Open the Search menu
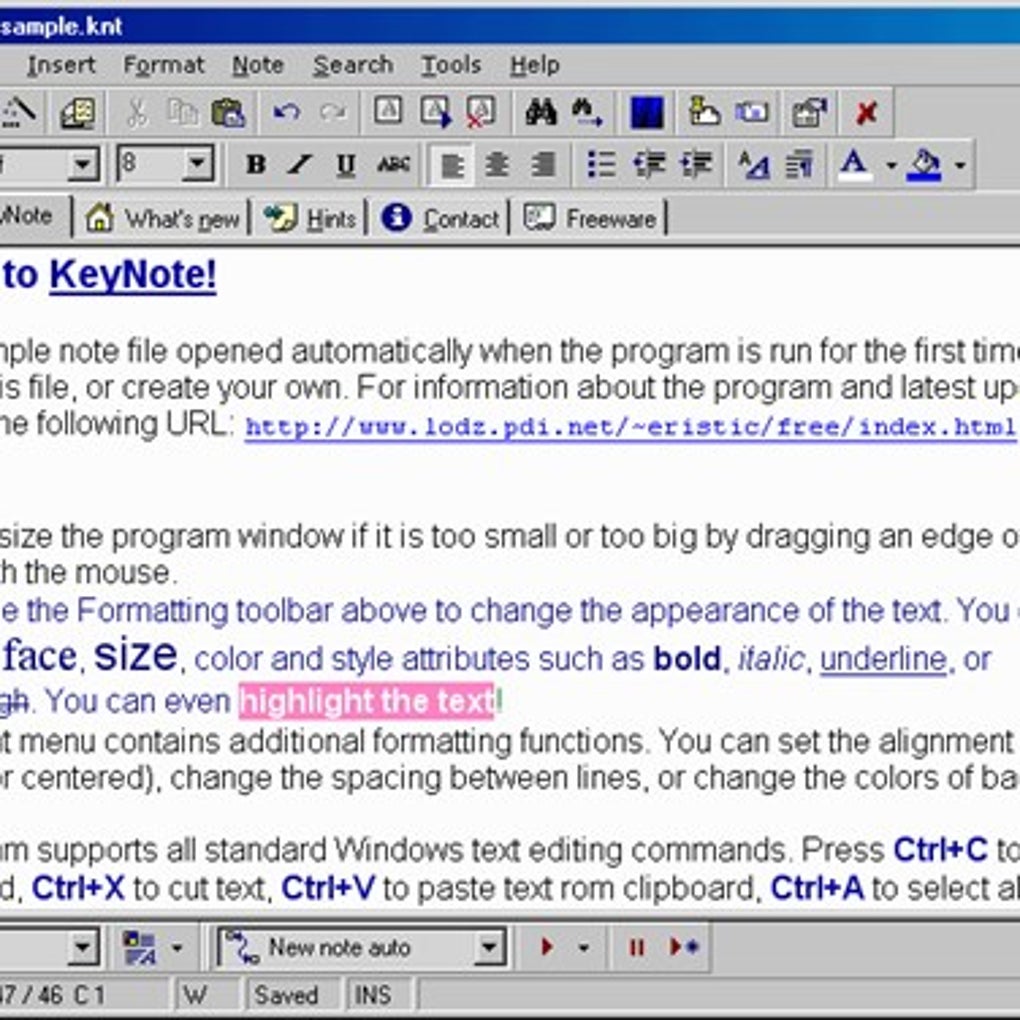The height and width of the screenshot is (1020, 1020). (x=353, y=65)
